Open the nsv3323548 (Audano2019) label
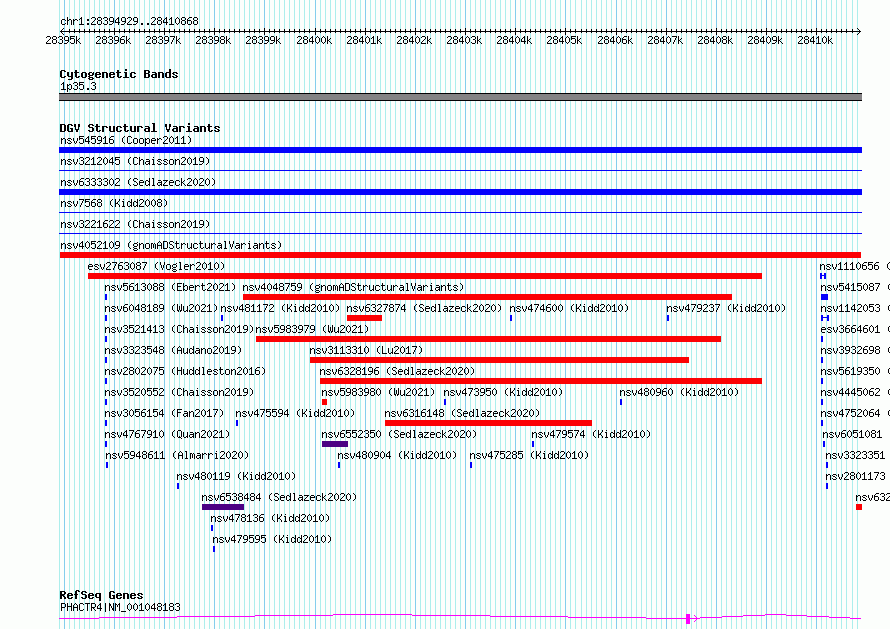Viewport: 890px width, 629px height. click(x=173, y=350)
